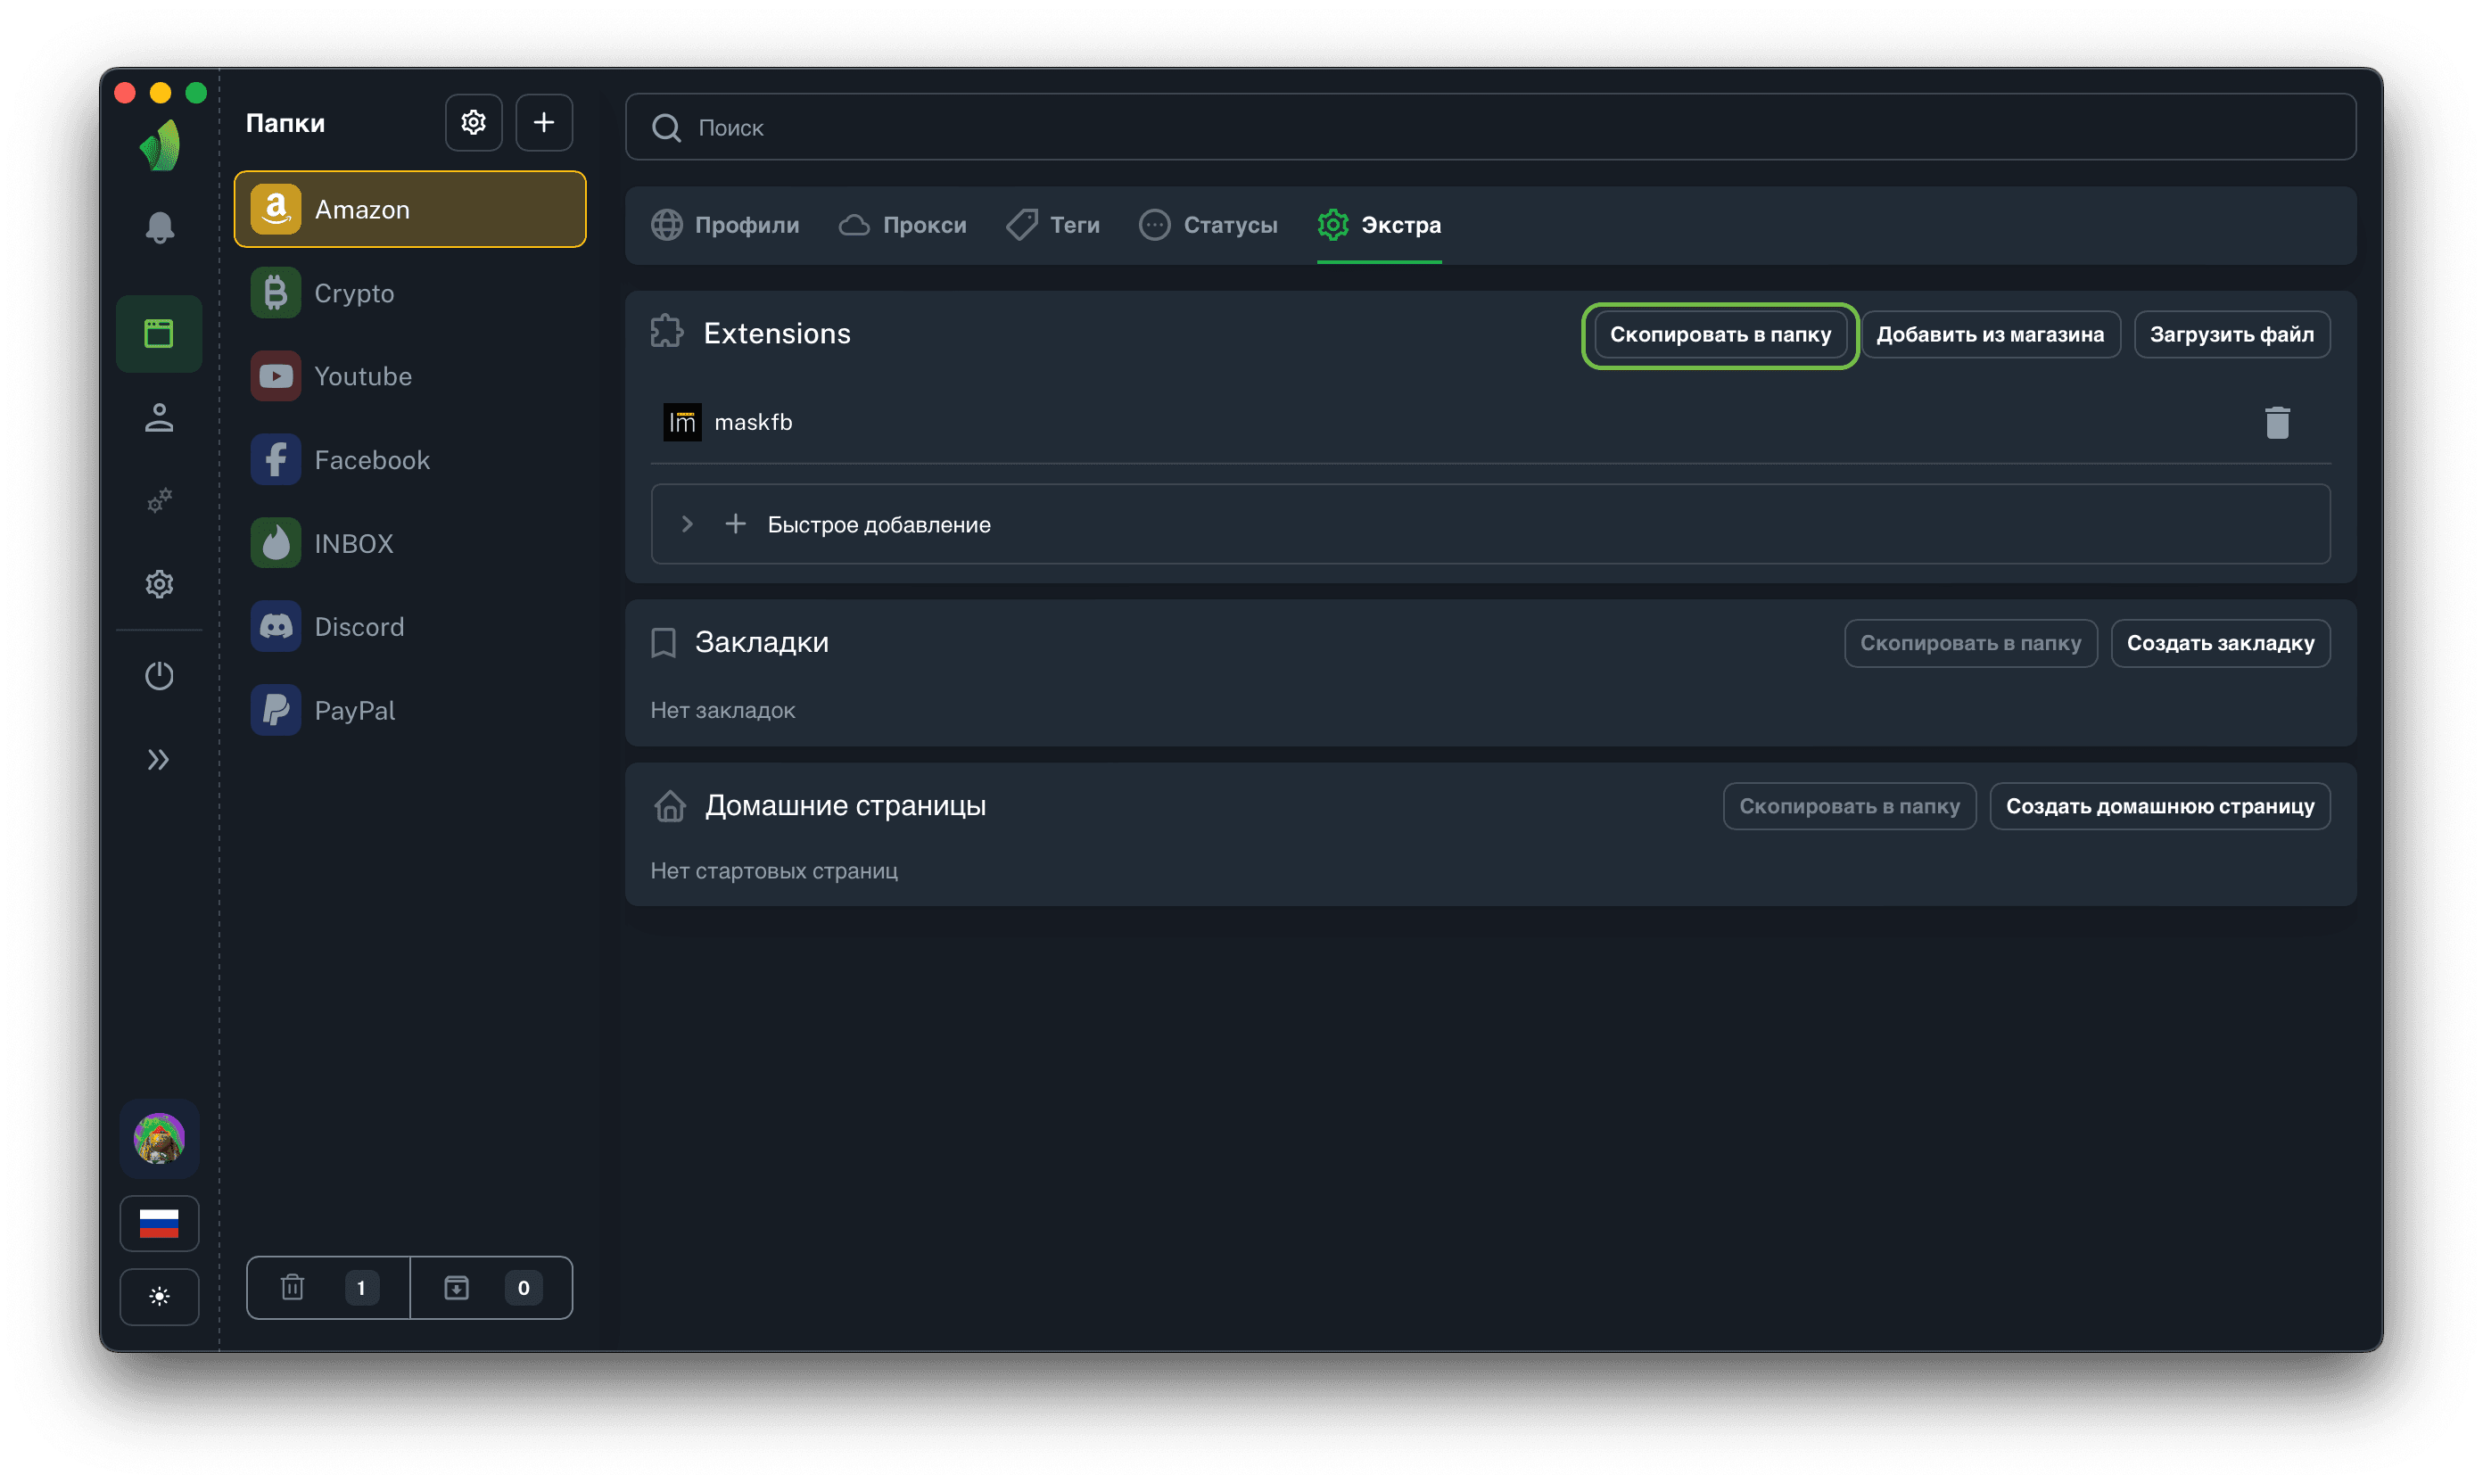Click the notifications bell icon
Screen dimensions: 2483x1484
pyautogui.click(x=159, y=228)
